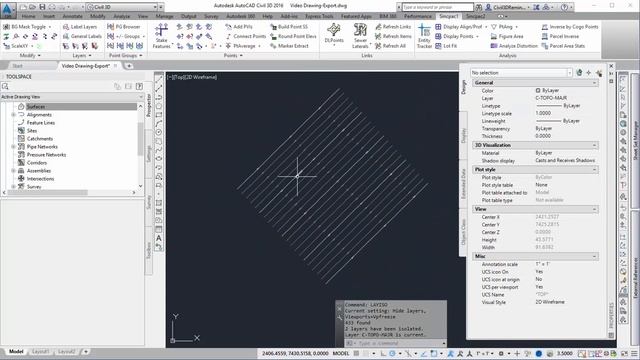Viewport: 640px width, 360px height.
Task: Switch to the Analyze ribbon tab
Action: (x=121, y=16)
